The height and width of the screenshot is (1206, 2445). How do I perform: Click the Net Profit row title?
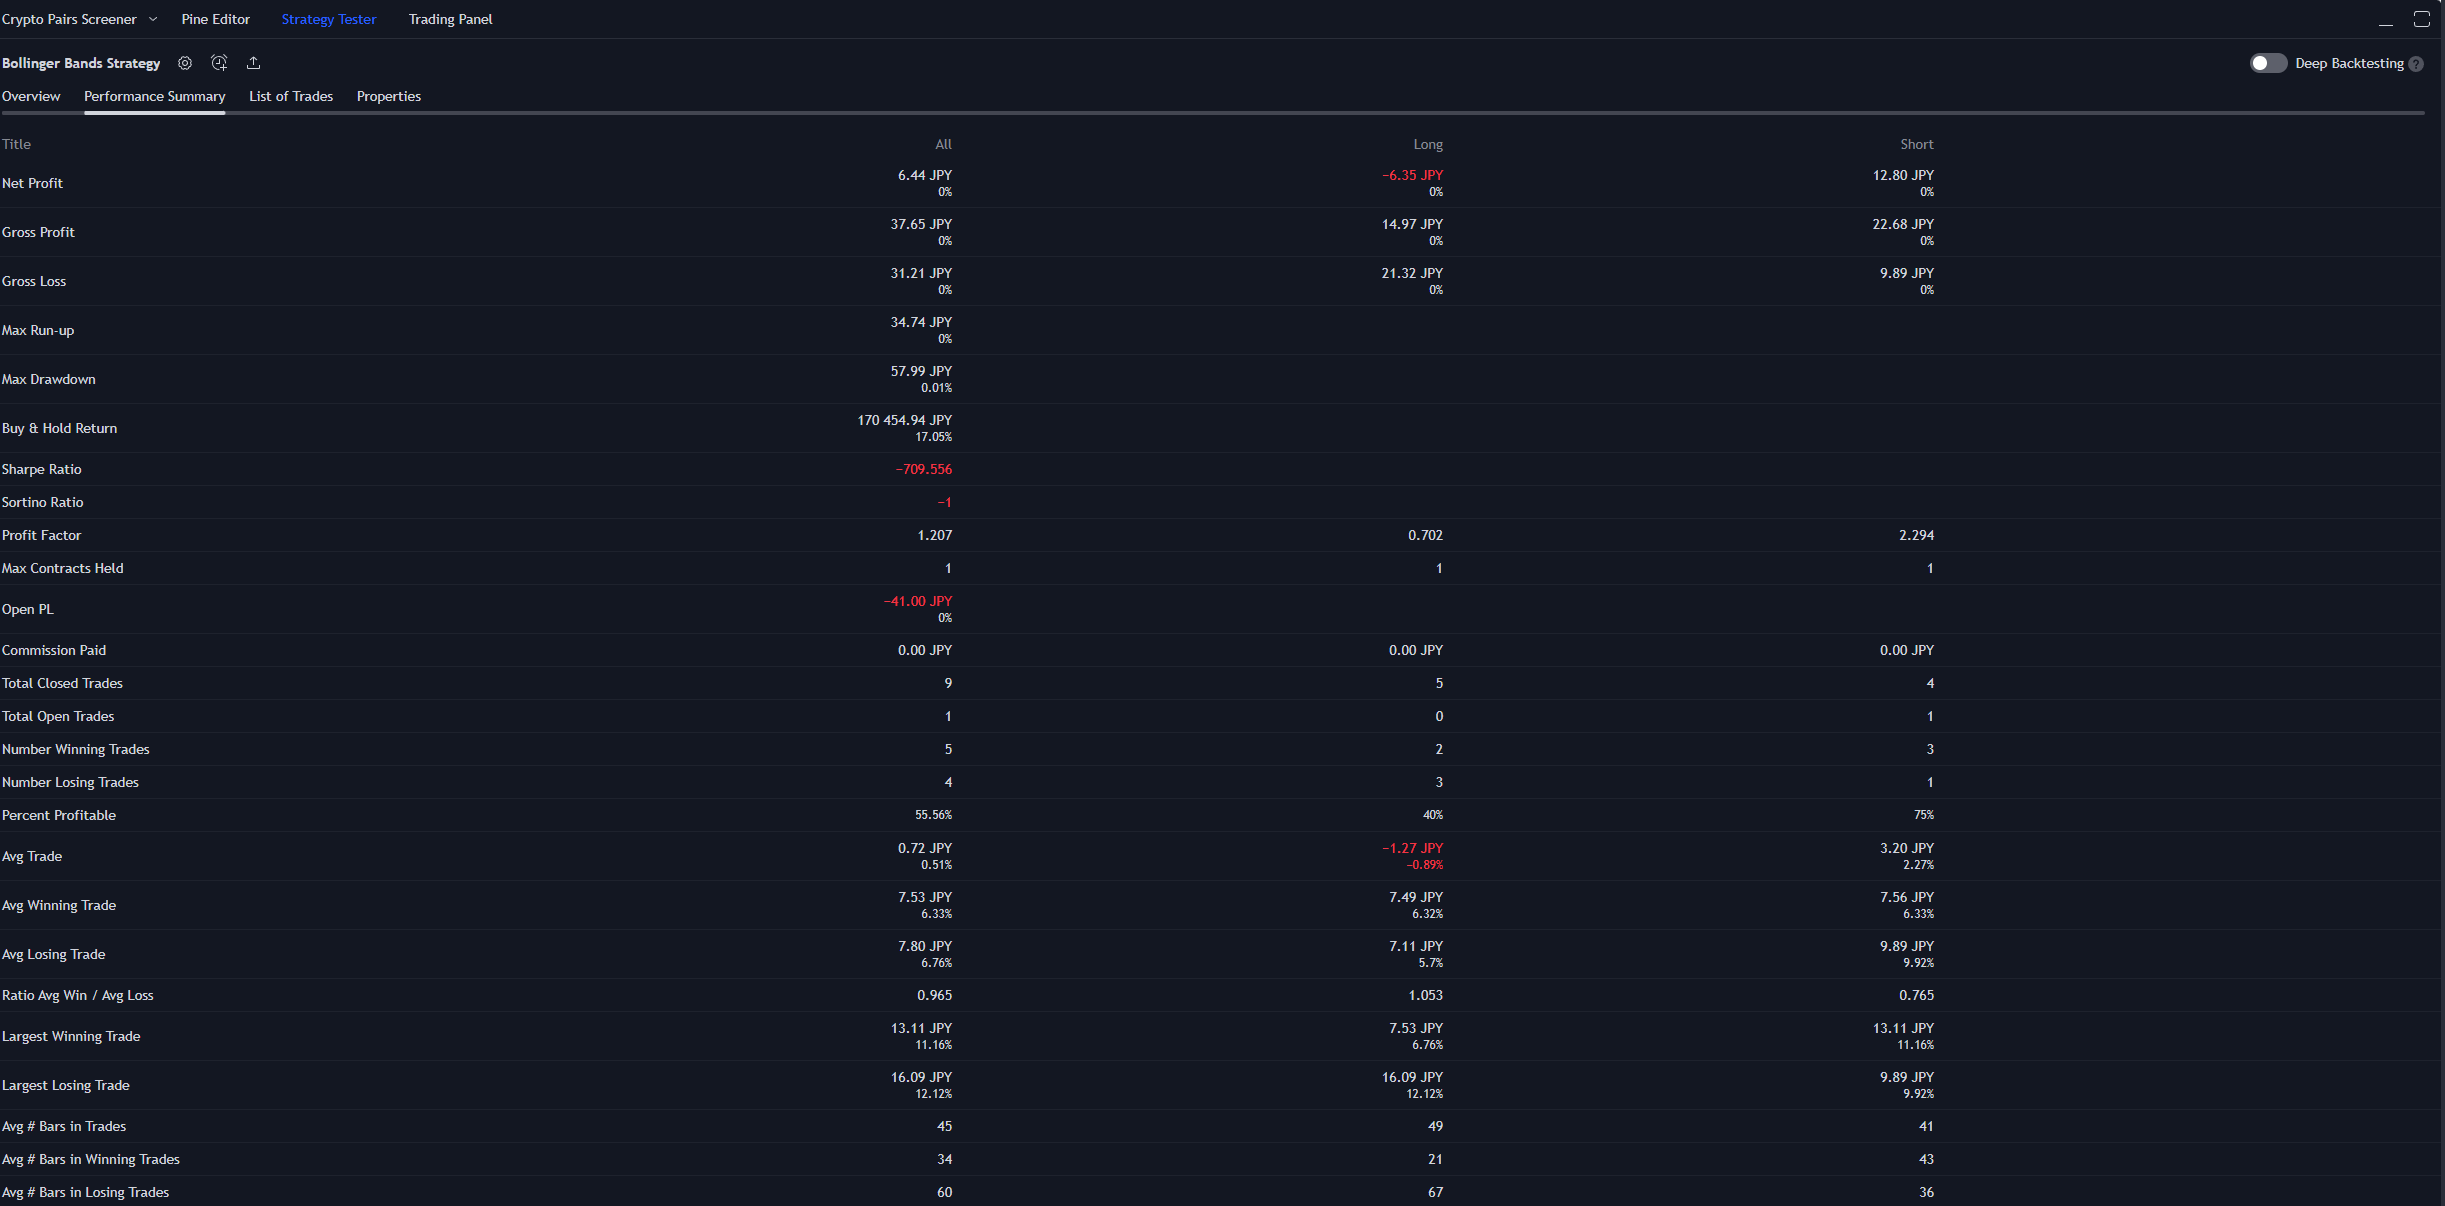pyautogui.click(x=32, y=183)
